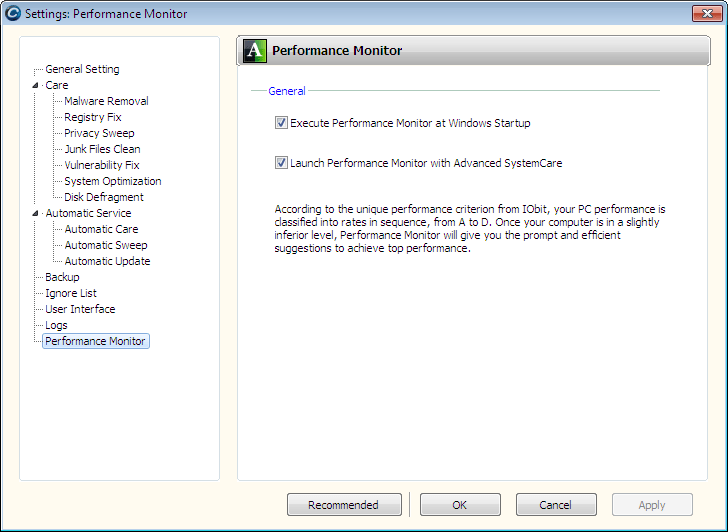
Task: Go to Registry Fix settings
Action: tap(92, 117)
